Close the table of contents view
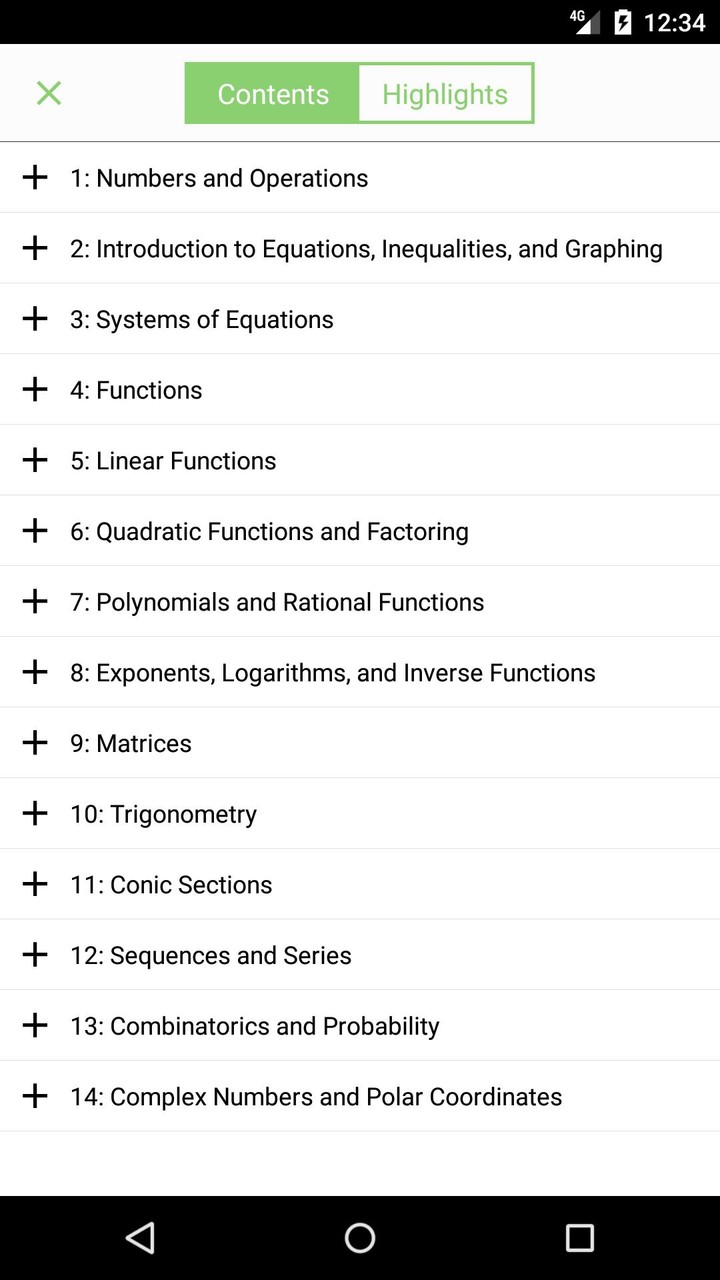The width and height of the screenshot is (720, 1280). coord(48,92)
